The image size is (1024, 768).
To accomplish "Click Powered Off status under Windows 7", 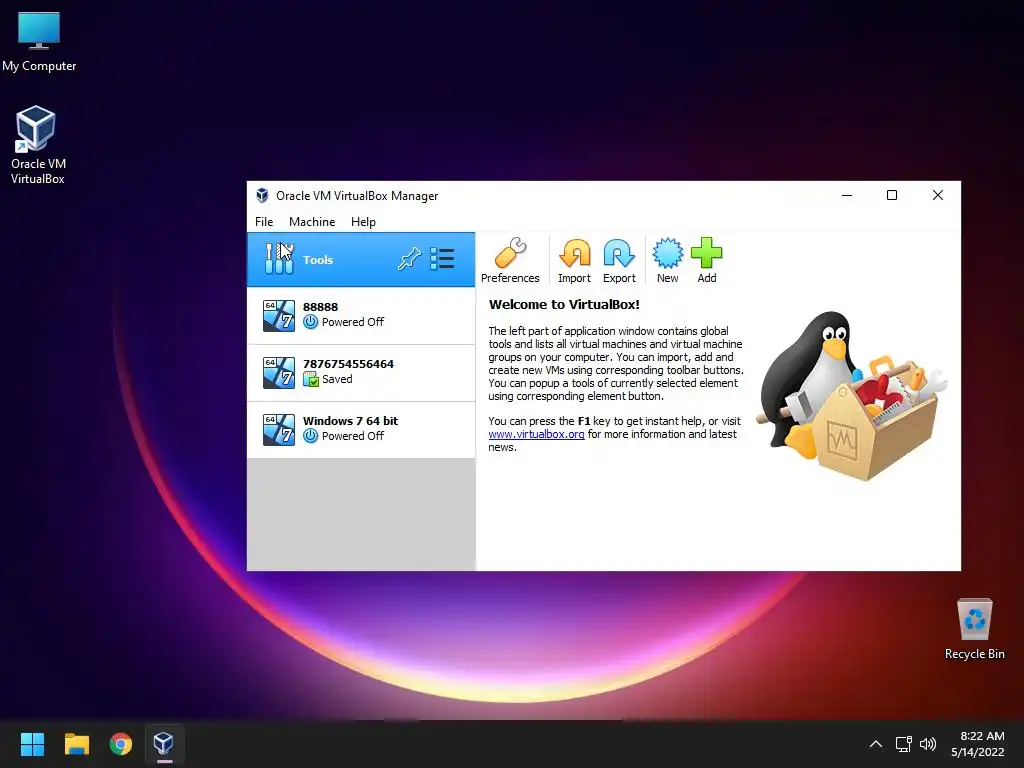I will (353, 436).
